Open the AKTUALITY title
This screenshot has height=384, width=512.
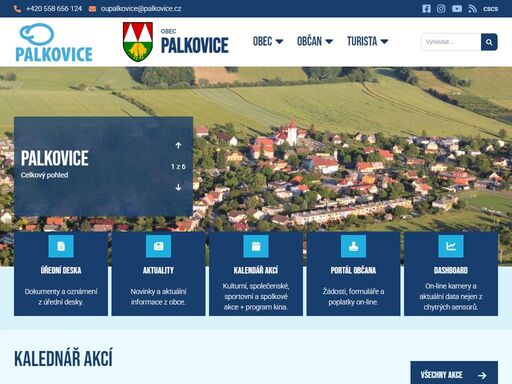[x=158, y=270]
